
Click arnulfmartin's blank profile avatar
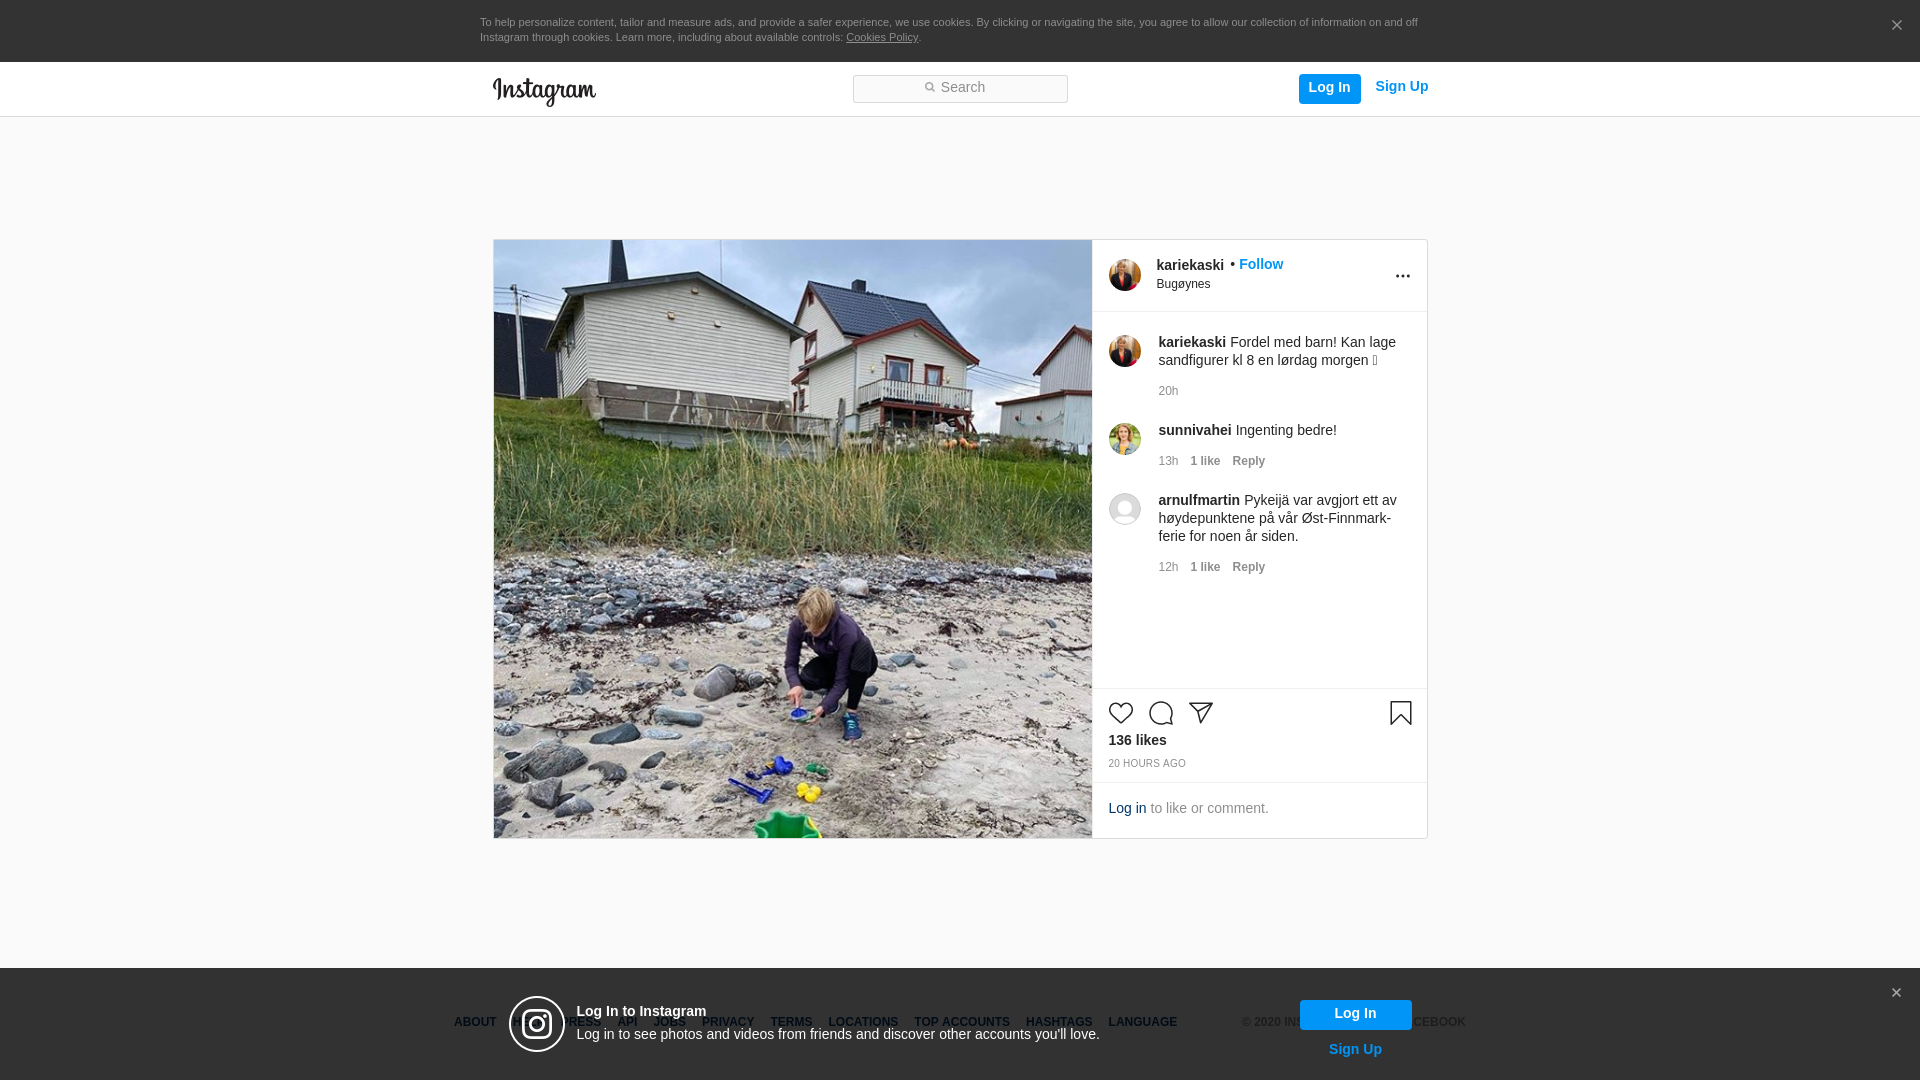pyautogui.click(x=1124, y=509)
